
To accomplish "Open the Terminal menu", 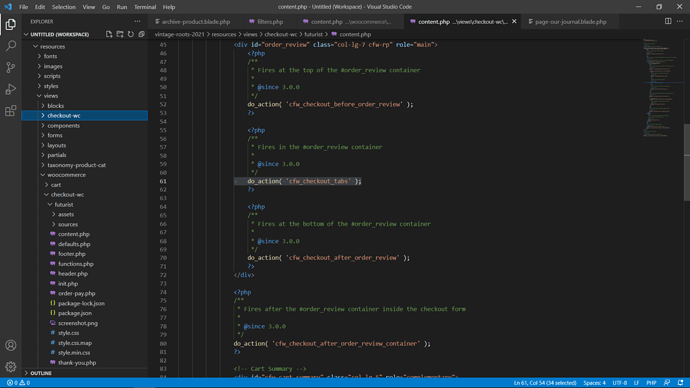I will point(145,7).
